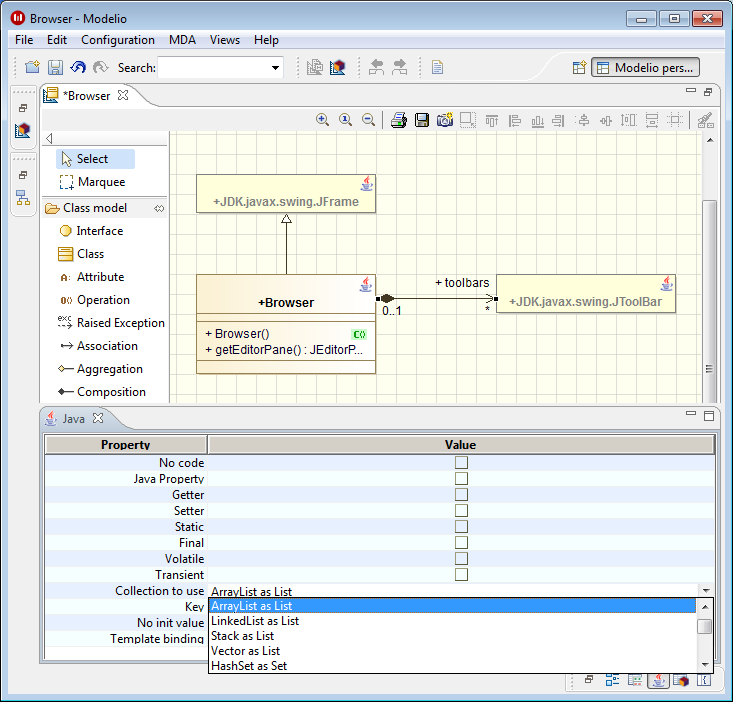Choose the Operation tool
Image resolution: width=733 pixels, height=702 pixels.
pyautogui.click(x=95, y=300)
